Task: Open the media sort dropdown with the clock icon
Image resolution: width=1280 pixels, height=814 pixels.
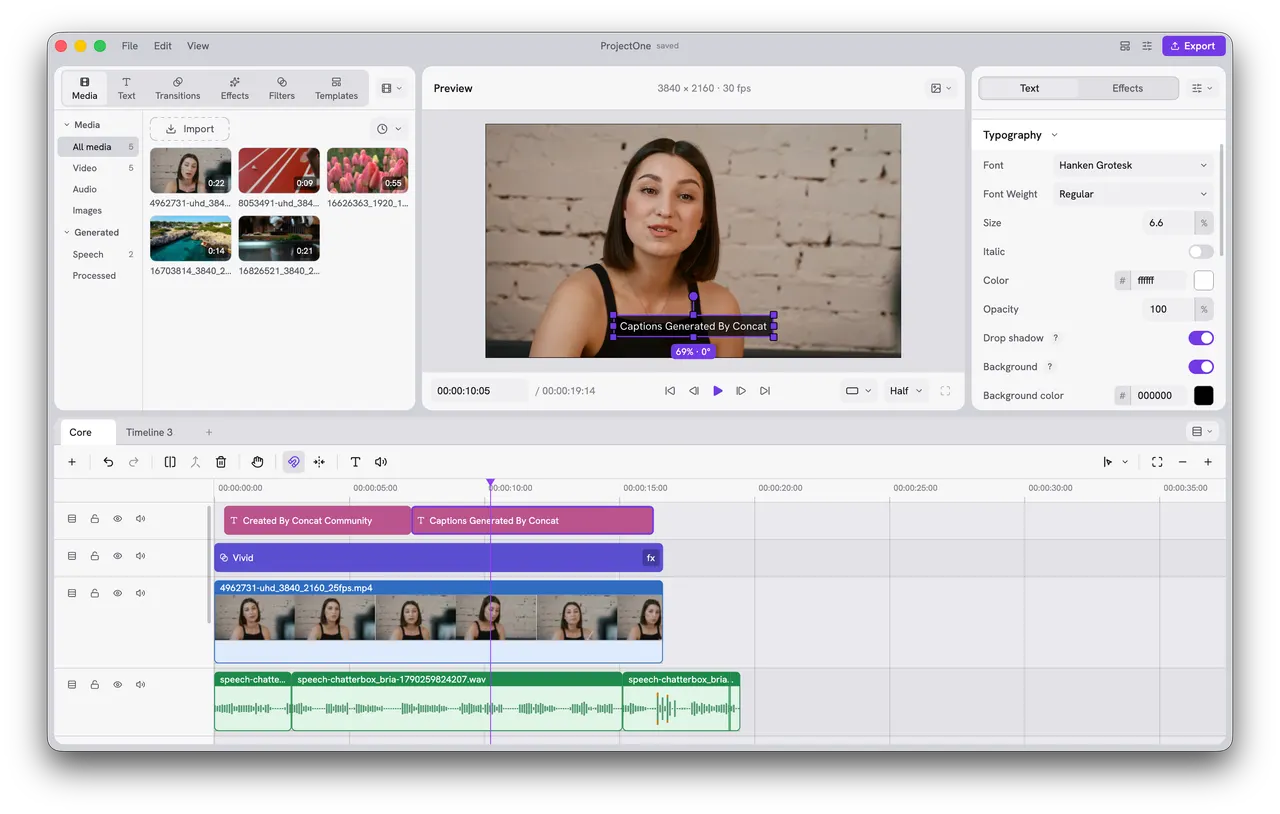Action: (389, 129)
